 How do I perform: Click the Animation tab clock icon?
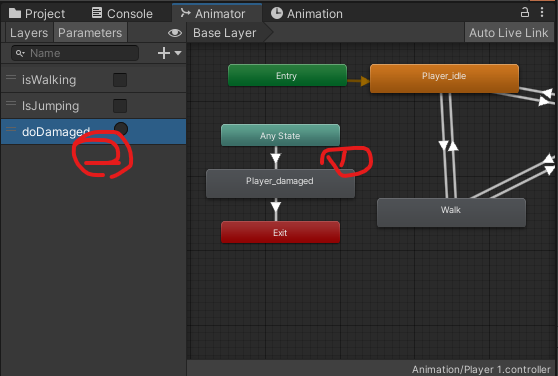point(277,13)
